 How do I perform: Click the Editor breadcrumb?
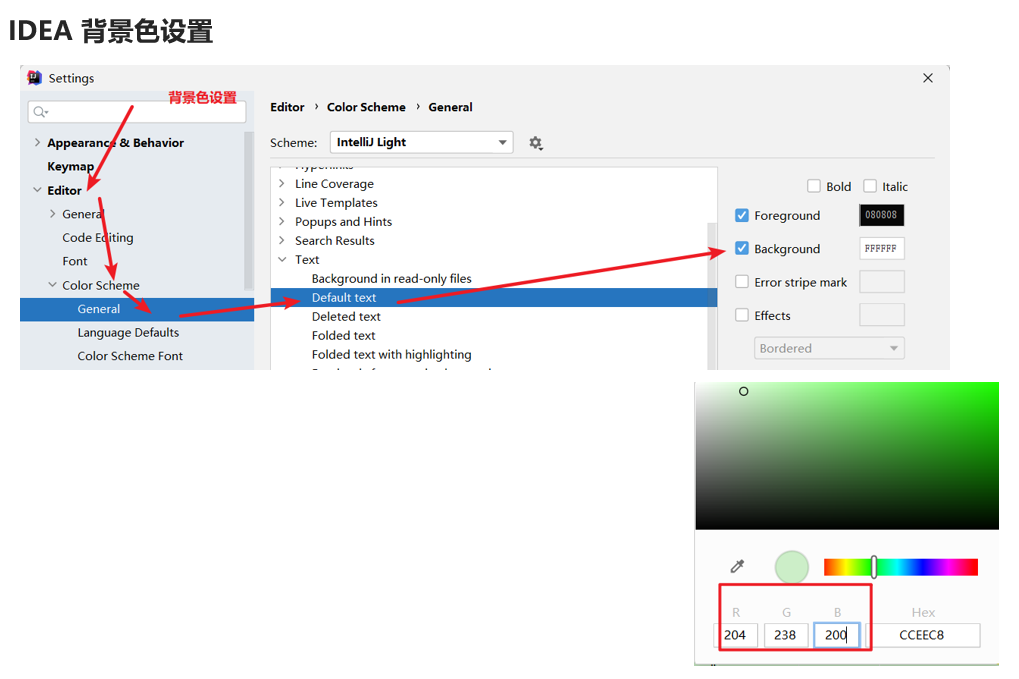point(287,107)
